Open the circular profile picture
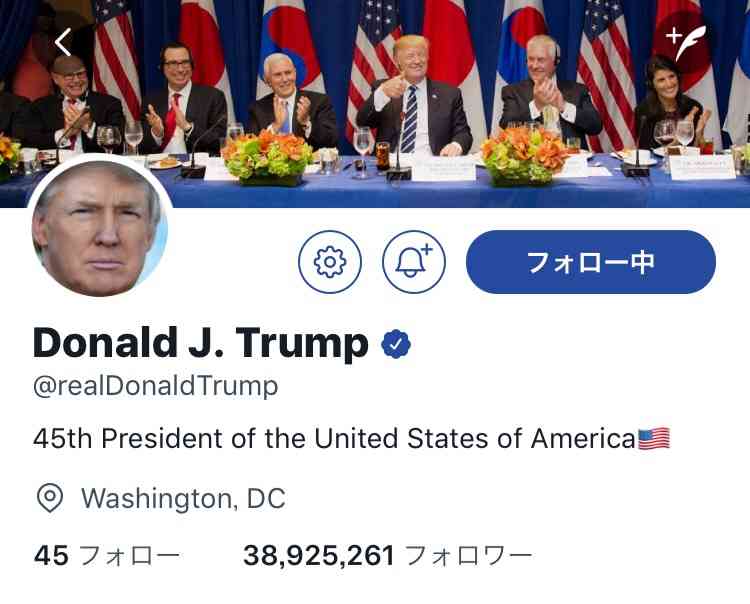Image resolution: width=750 pixels, height=604 pixels. click(x=100, y=228)
